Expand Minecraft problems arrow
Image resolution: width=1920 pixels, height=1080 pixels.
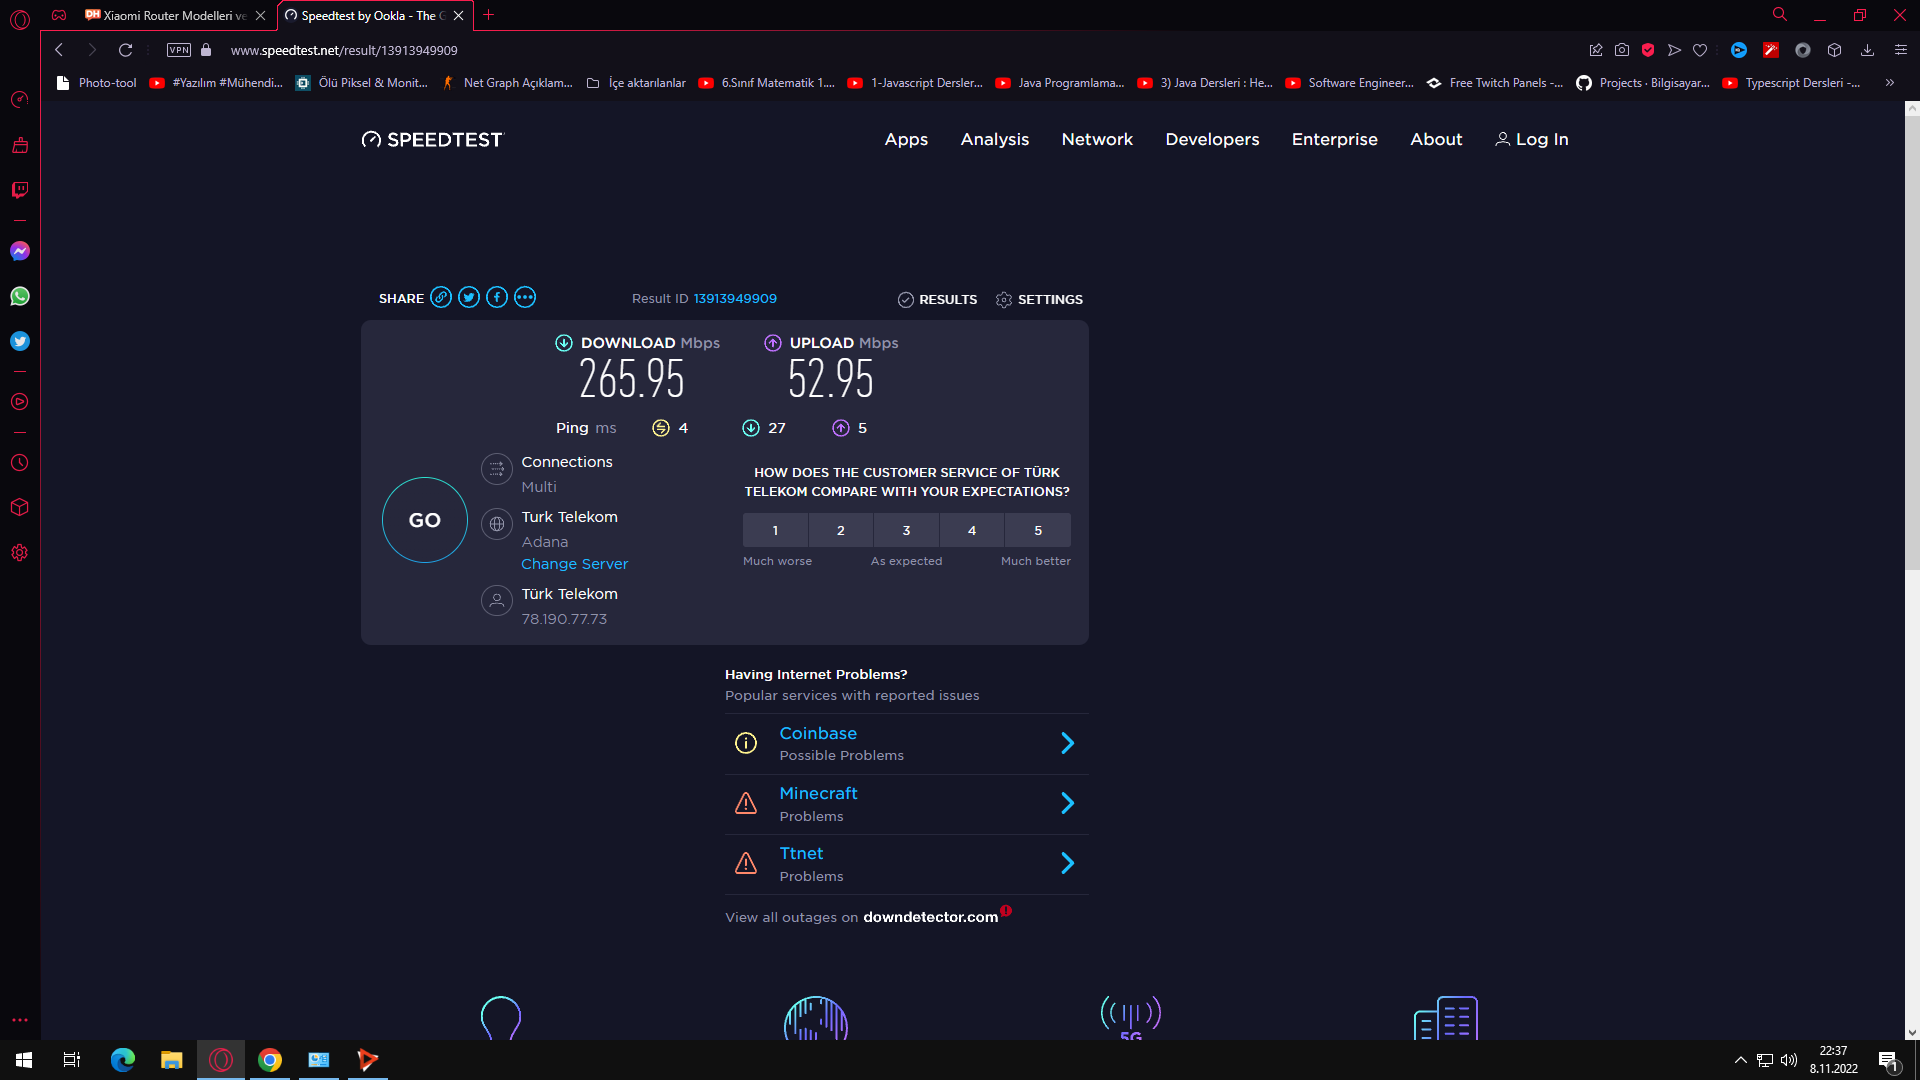pyautogui.click(x=1067, y=803)
